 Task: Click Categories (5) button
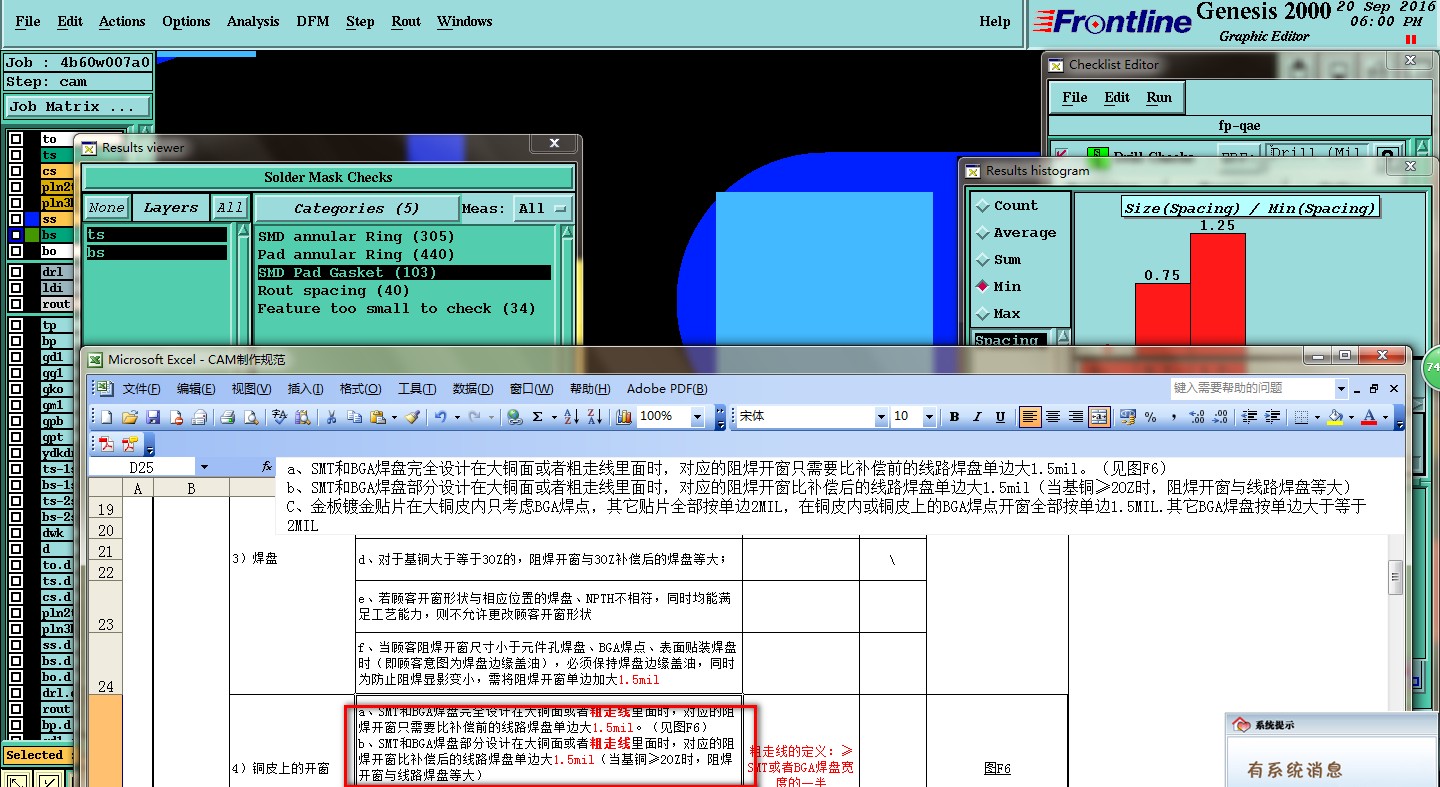click(356, 208)
